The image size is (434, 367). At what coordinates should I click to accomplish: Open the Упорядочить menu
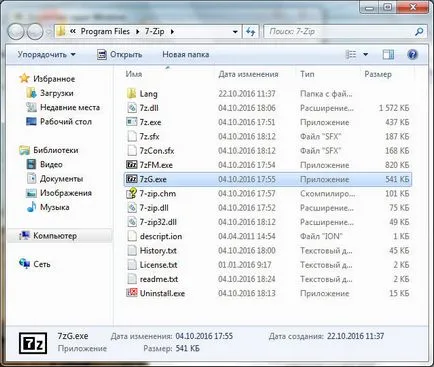click(46, 54)
